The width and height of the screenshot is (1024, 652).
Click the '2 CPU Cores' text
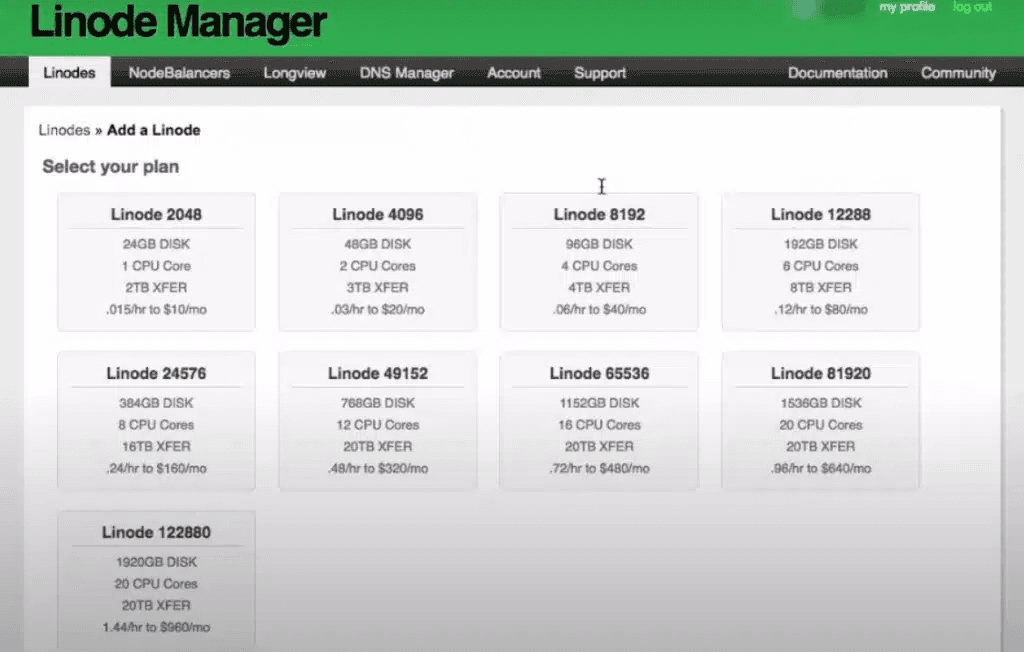pyautogui.click(x=377, y=266)
